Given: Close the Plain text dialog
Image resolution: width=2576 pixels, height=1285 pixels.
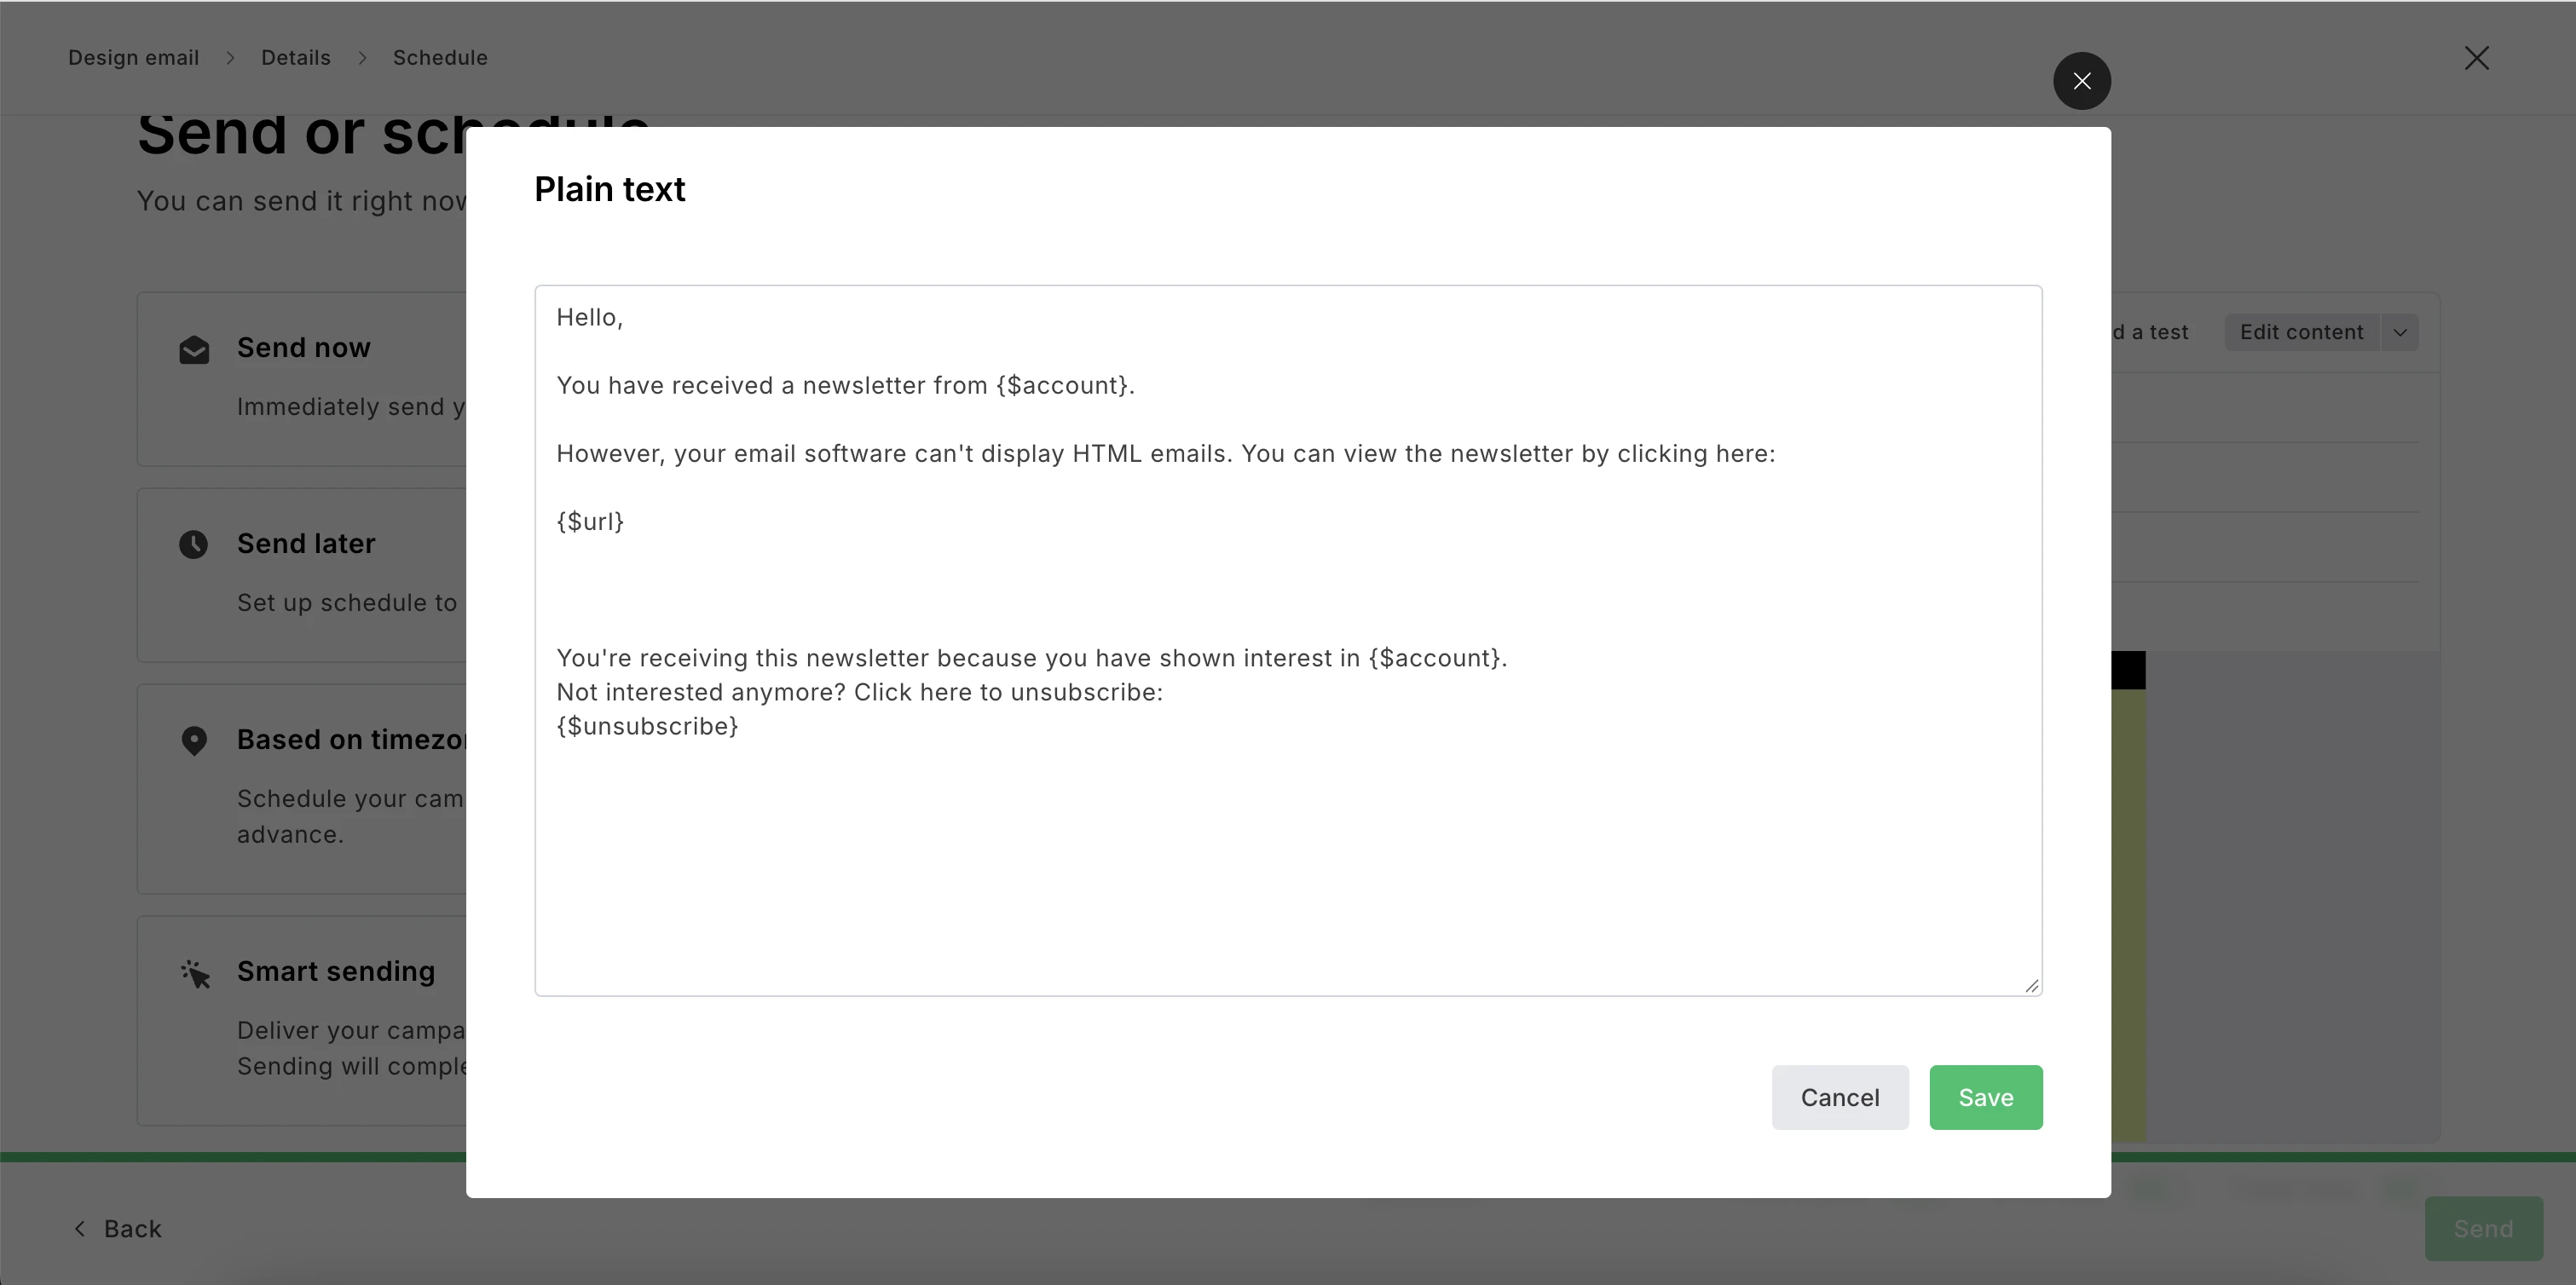Looking at the screenshot, I should point(2082,81).
